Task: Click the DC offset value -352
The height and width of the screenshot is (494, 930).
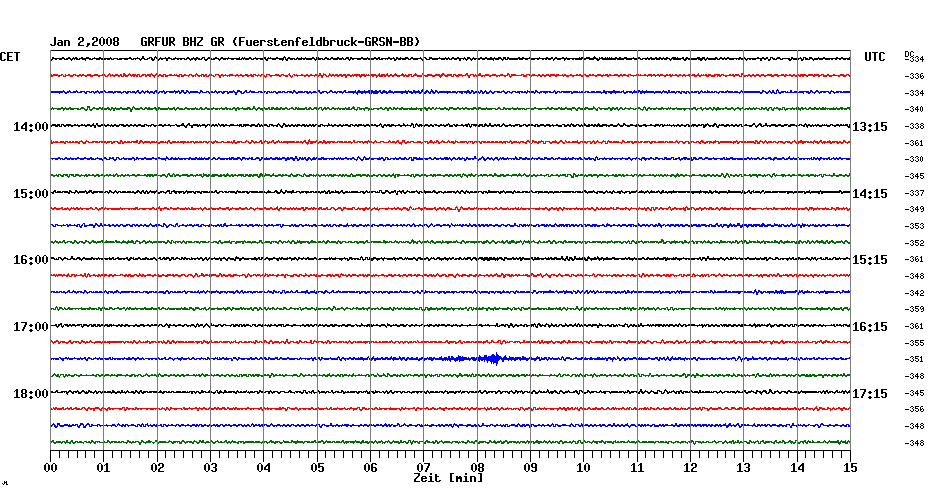Action: (x=914, y=243)
